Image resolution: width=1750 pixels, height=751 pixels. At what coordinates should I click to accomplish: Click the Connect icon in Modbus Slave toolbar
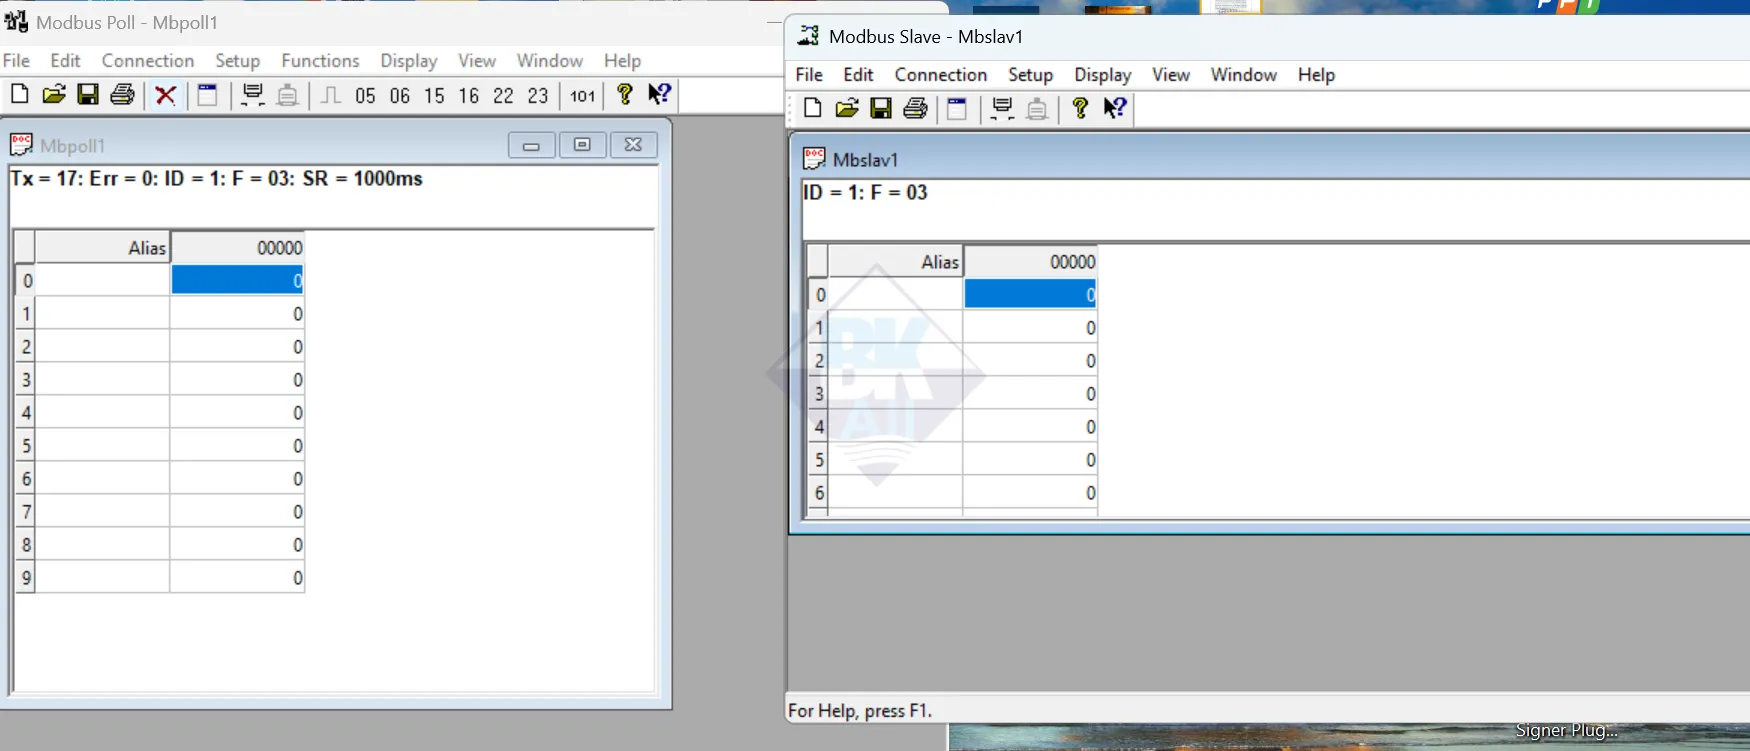pos(1002,109)
